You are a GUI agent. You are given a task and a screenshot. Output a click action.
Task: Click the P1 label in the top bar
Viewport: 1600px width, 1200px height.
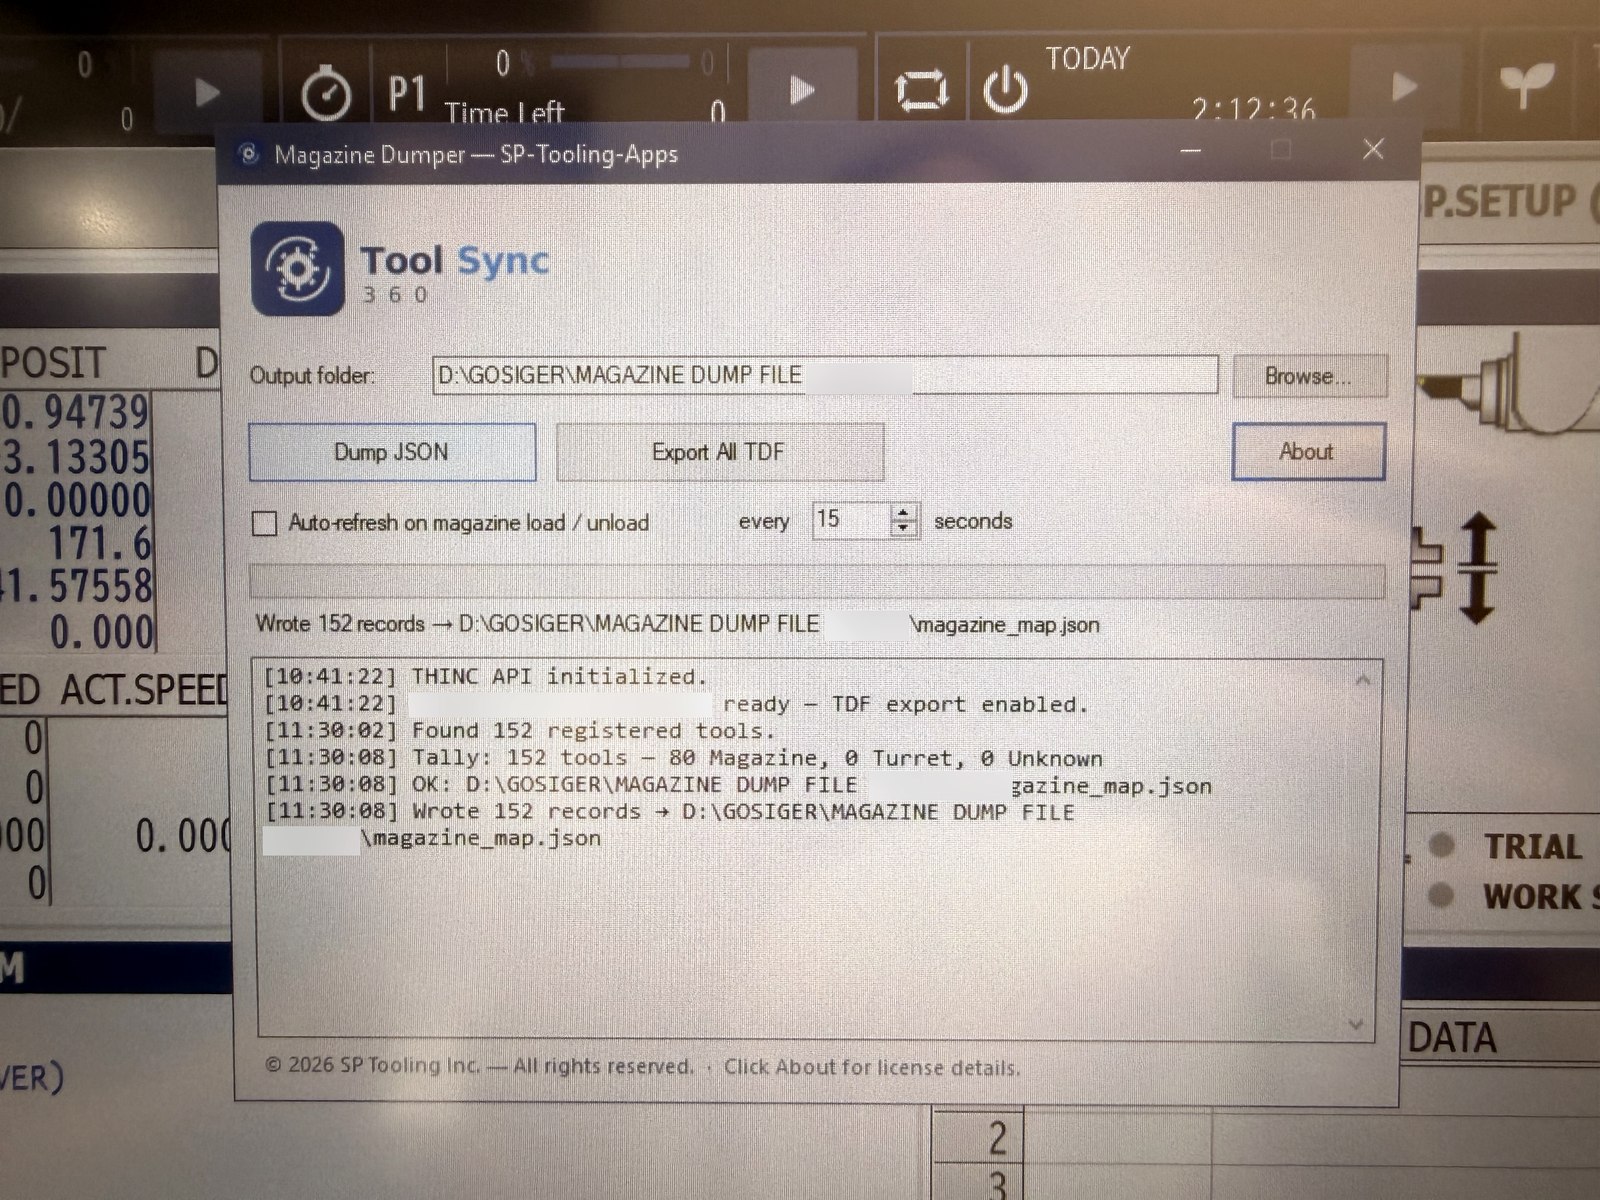406,94
